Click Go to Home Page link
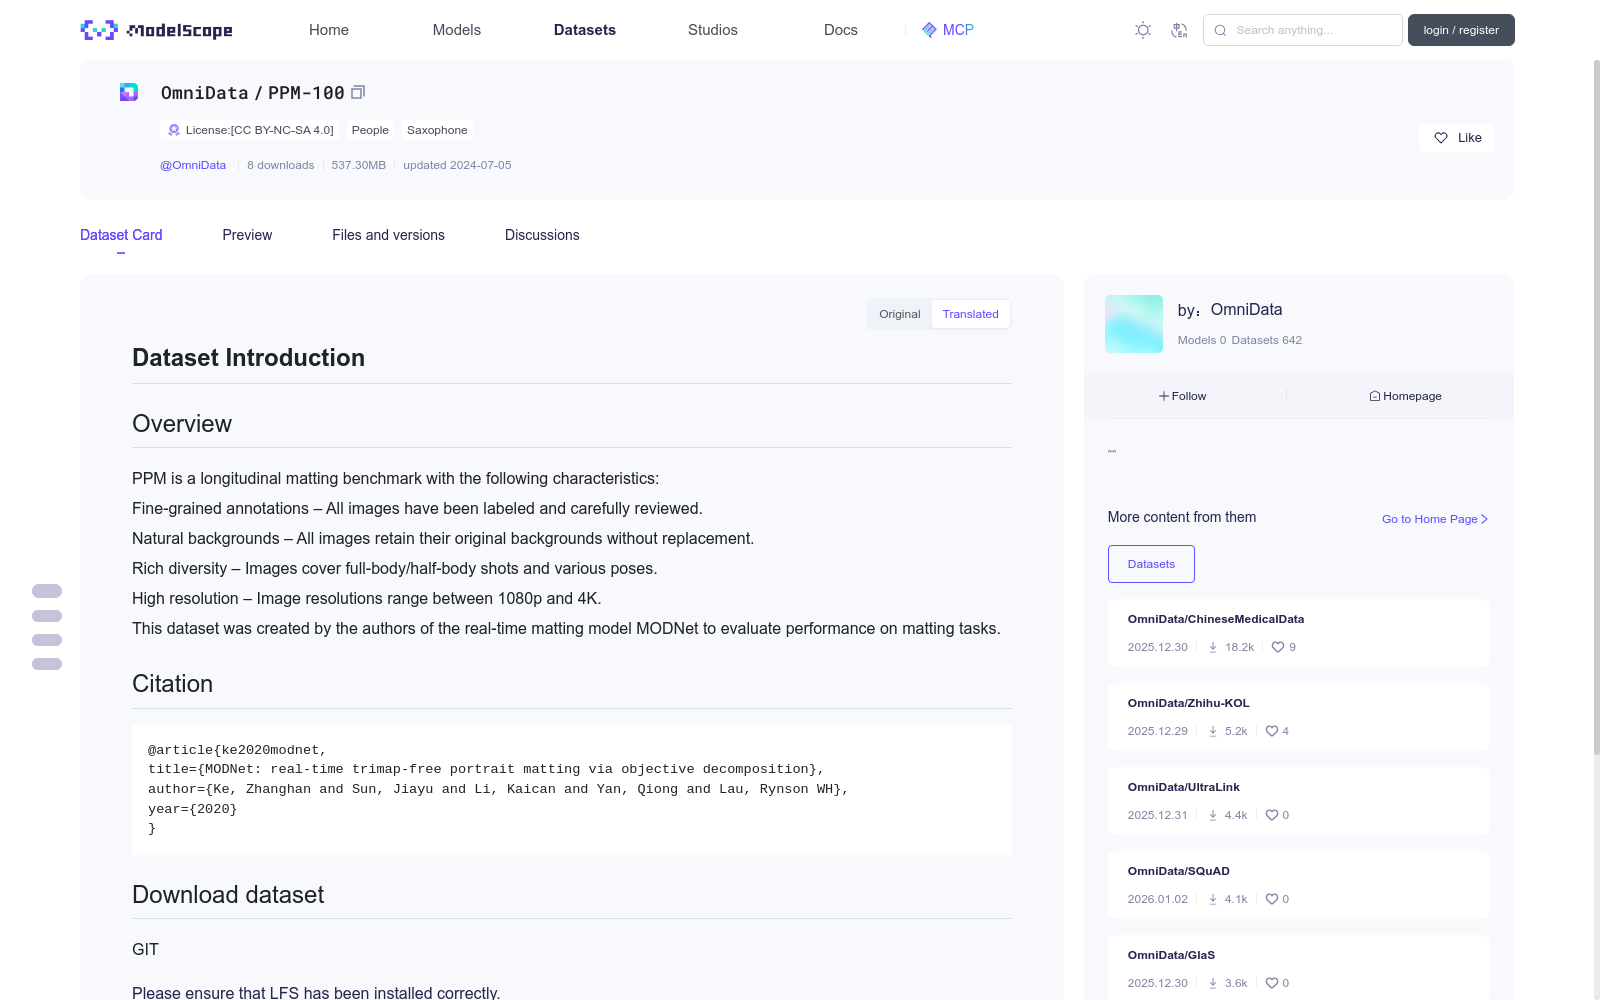 pos(1435,519)
